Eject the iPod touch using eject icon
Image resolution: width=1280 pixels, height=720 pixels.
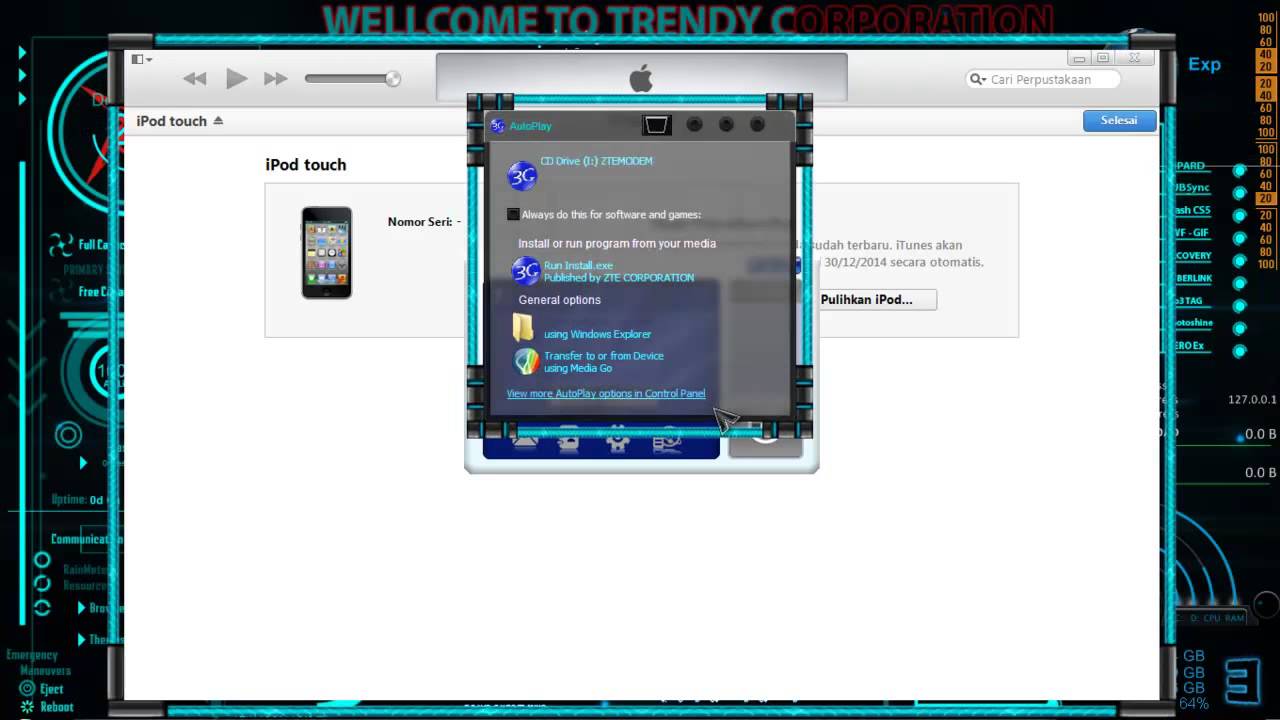pyautogui.click(x=218, y=121)
